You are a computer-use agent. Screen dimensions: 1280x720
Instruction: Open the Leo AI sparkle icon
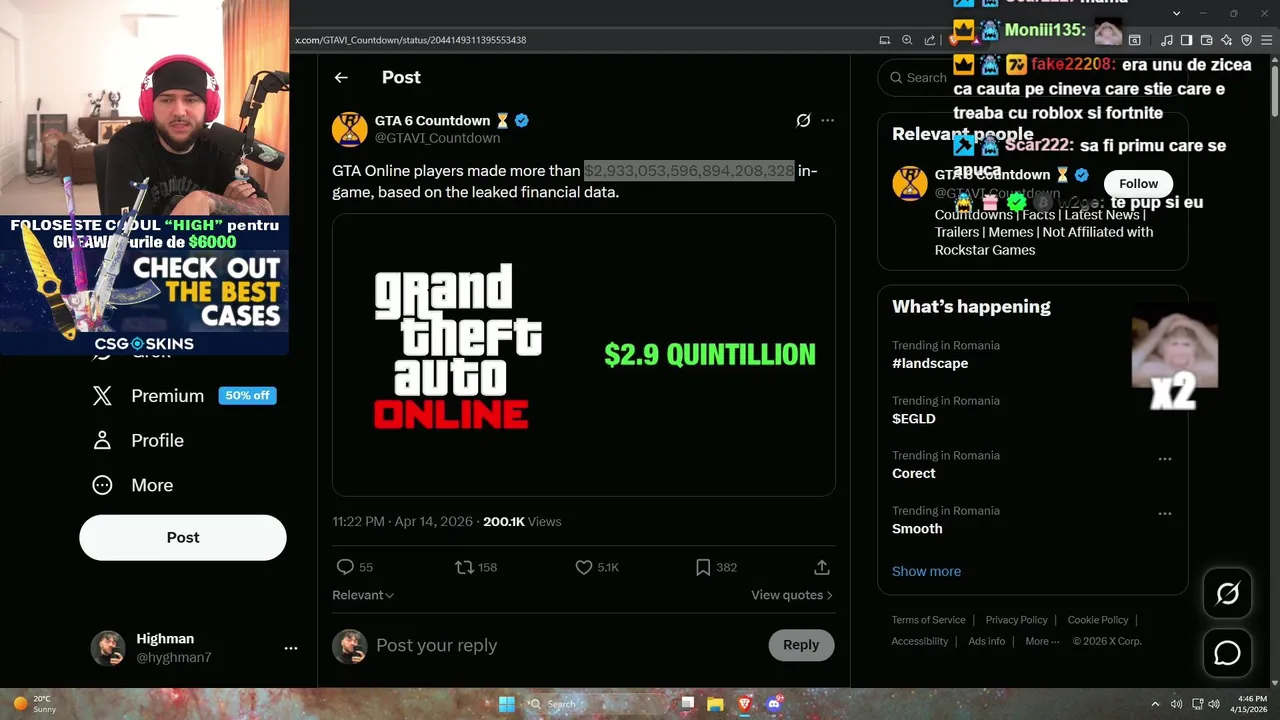(1226, 40)
